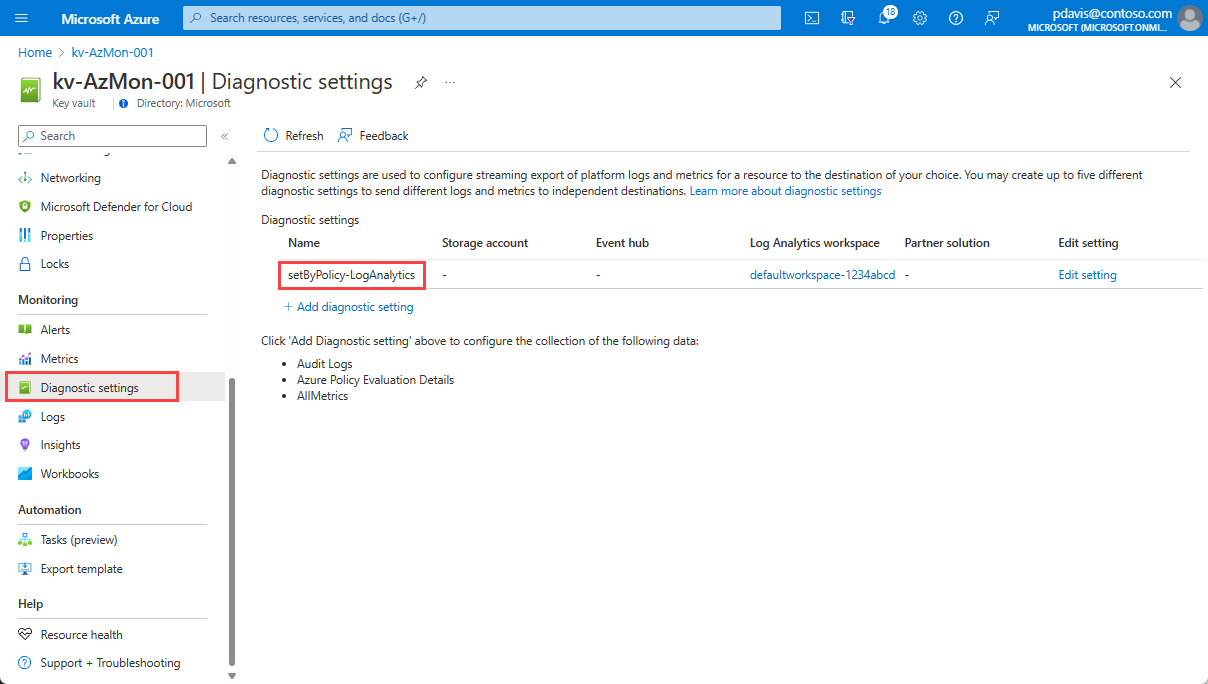Open Workbooks under Monitoring
Image resolution: width=1208 pixels, height=684 pixels.
point(70,474)
